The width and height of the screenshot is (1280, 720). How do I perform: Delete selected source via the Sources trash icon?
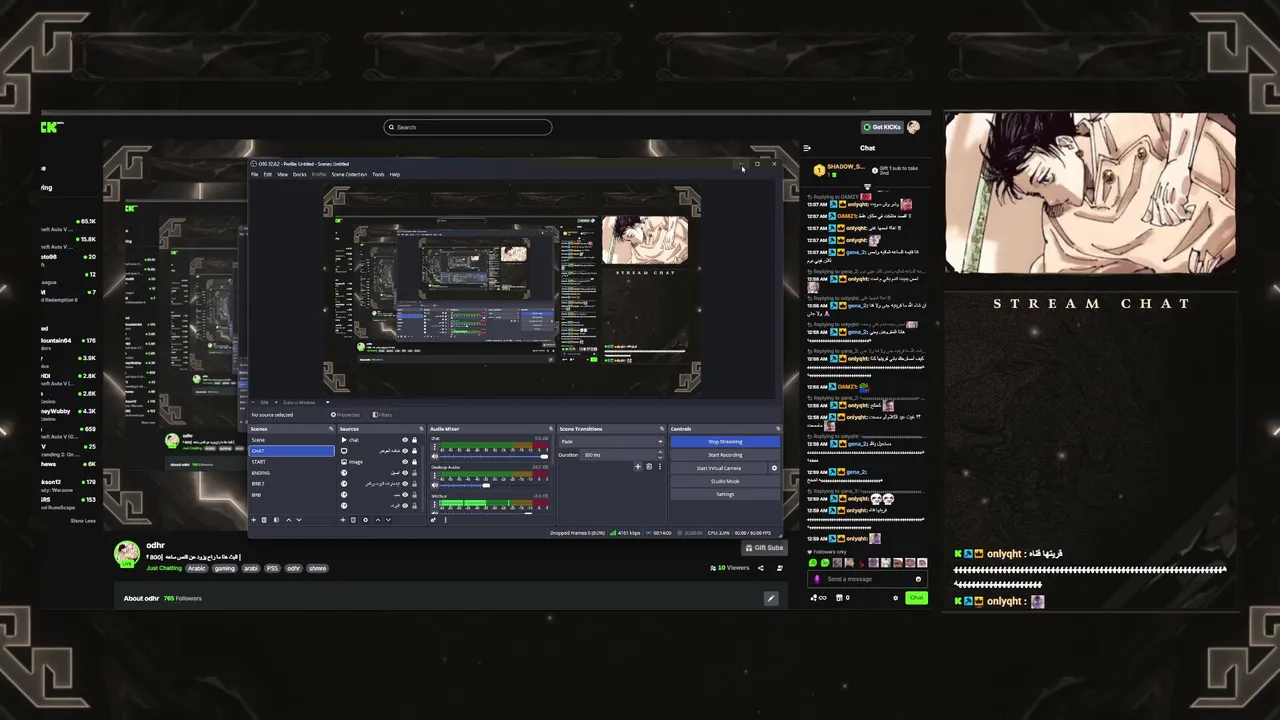(353, 520)
